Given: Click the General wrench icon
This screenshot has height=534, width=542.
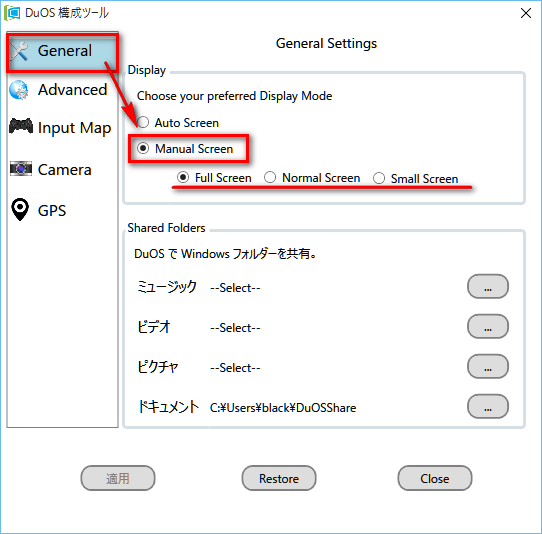Looking at the screenshot, I should coord(19,51).
